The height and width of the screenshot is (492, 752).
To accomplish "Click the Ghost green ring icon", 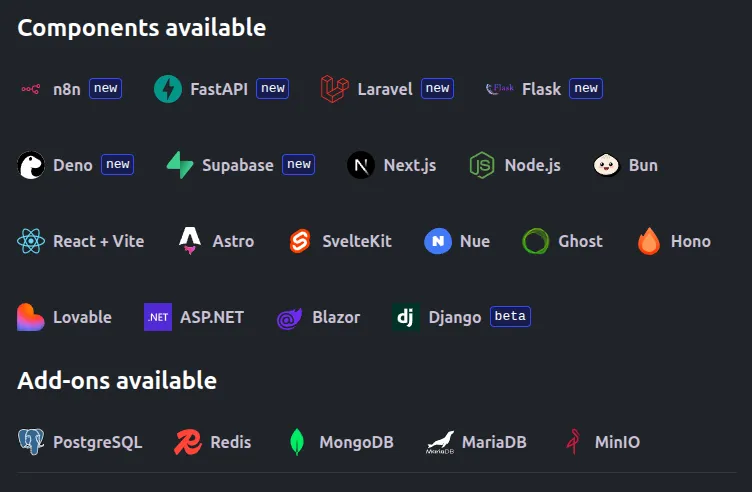I will pos(536,241).
